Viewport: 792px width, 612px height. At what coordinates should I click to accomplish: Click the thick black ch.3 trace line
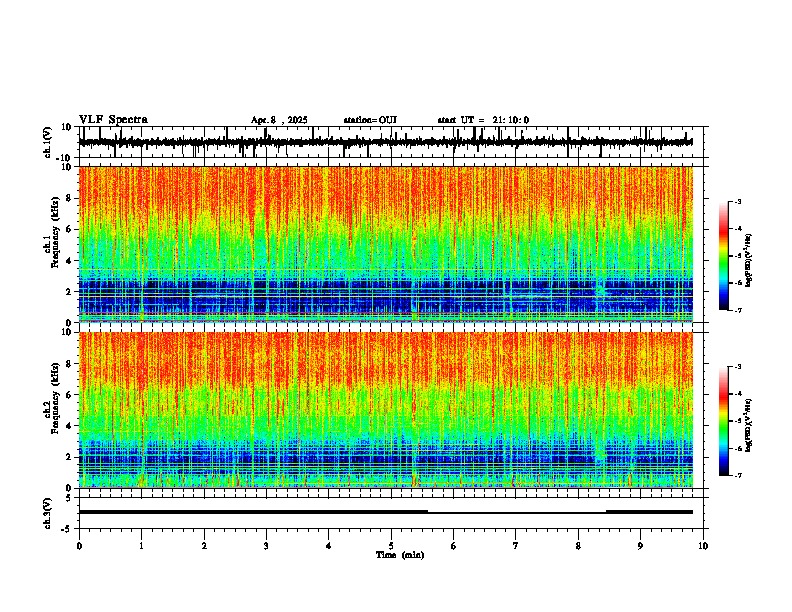pos(386,512)
